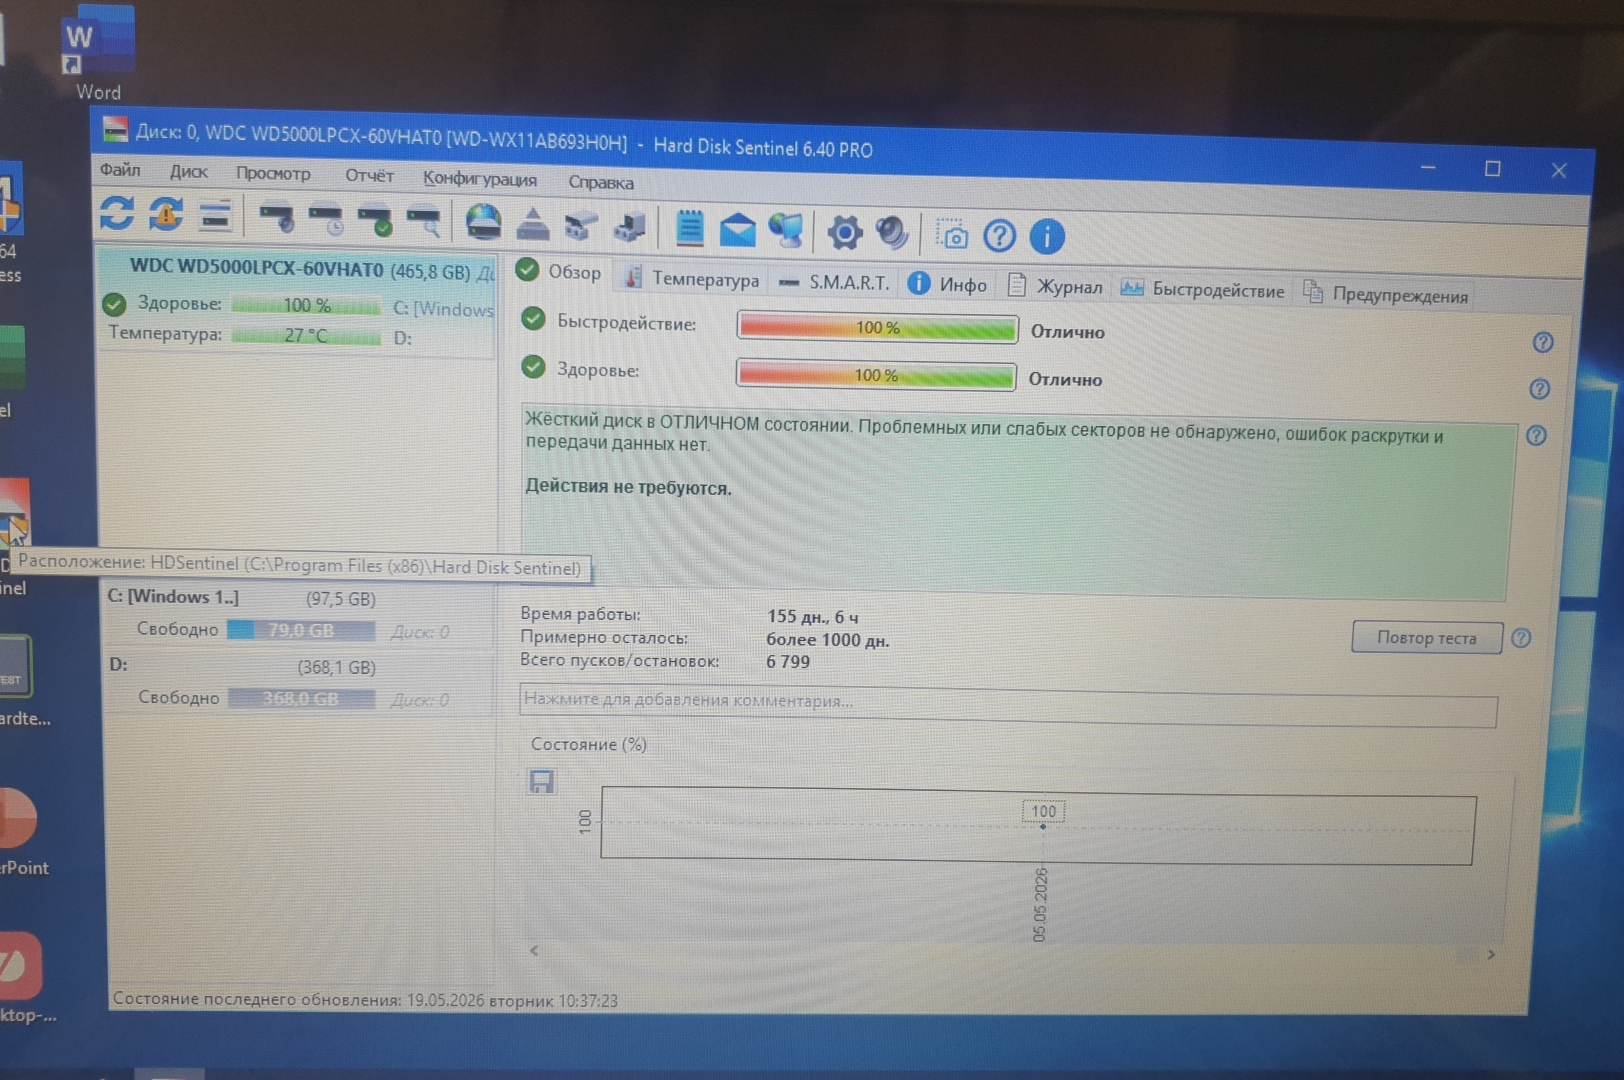Viewport: 1624px width, 1080px height.
Task: Click the grey computer-and-drive icon before the notepad
Action: point(630,227)
